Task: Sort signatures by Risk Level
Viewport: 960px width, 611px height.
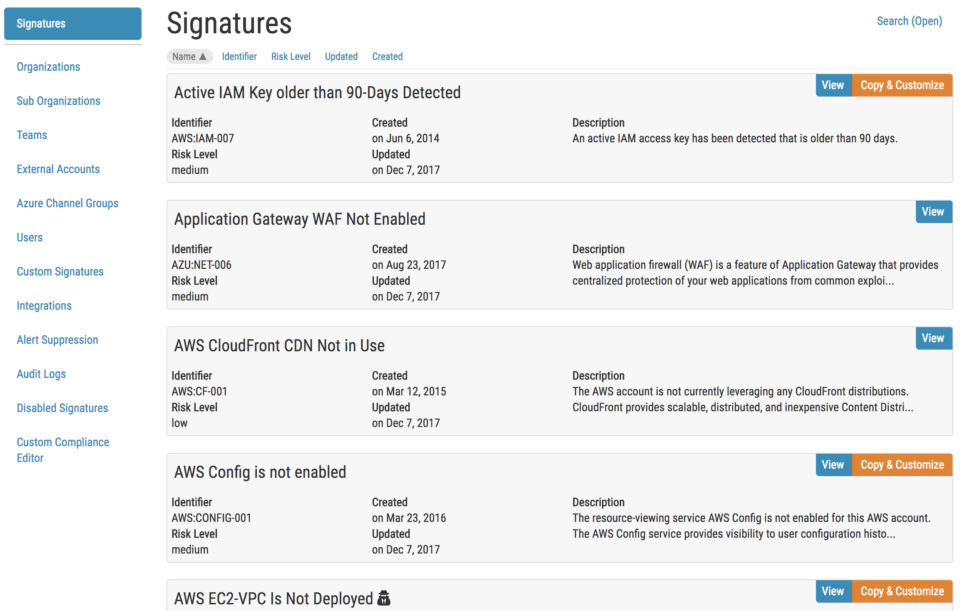Action: coord(291,57)
